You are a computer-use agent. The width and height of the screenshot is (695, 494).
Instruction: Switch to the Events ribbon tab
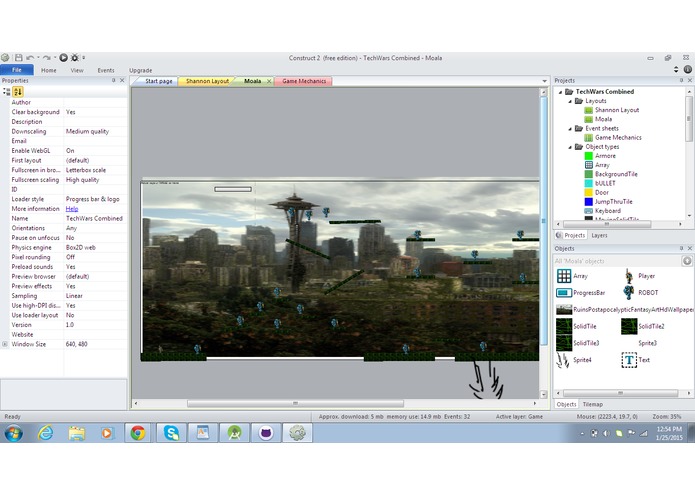tap(106, 70)
